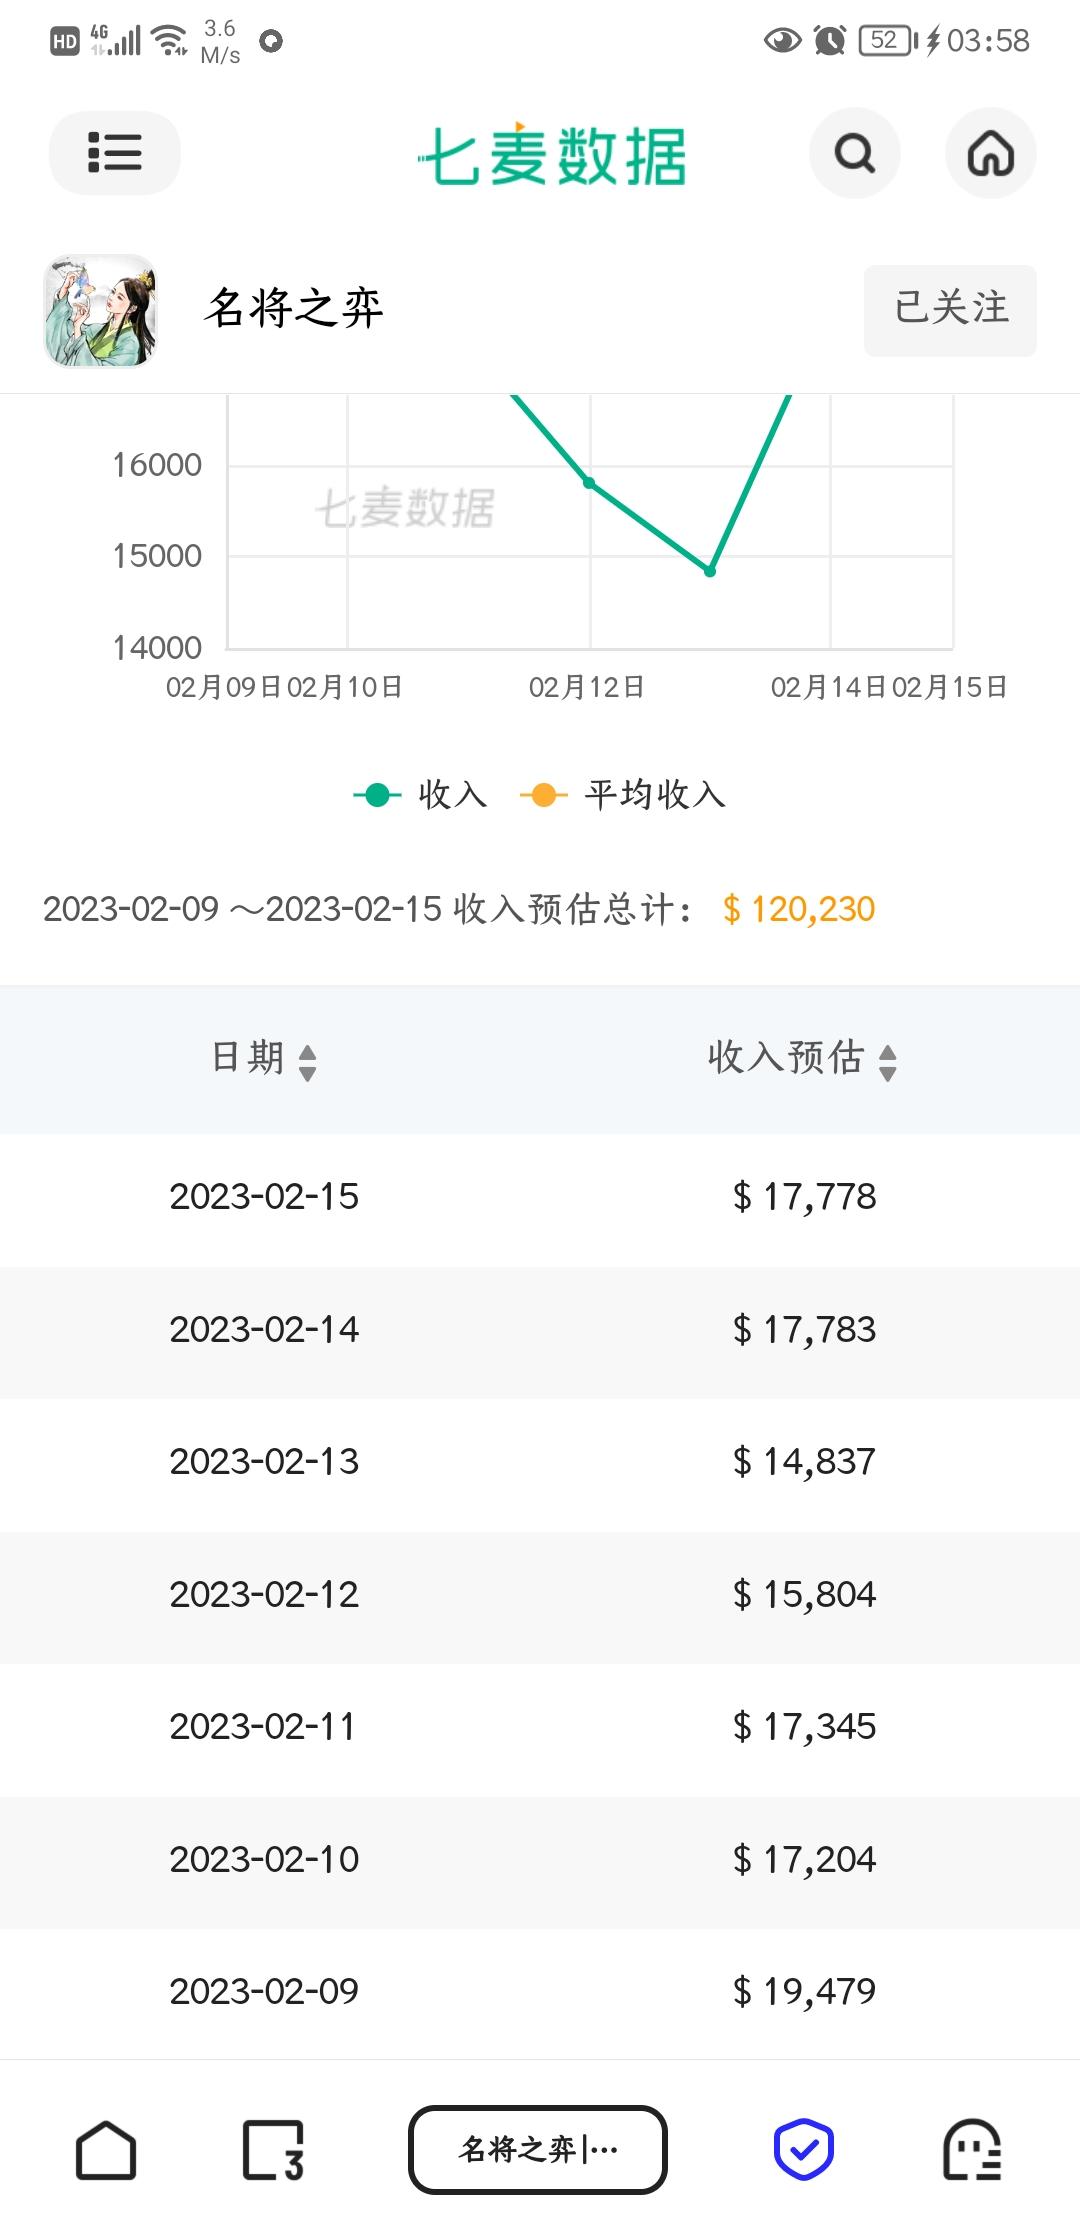Open the hamburger list menu
The image size is (1080, 2240).
coord(114,153)
